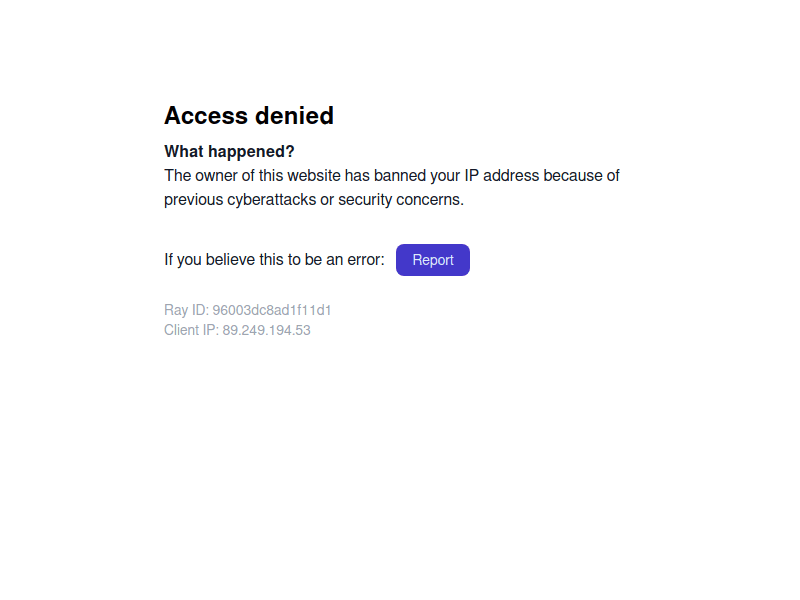Click the Client IP line
The image size is (800, 600).
pyautogui.click(x=237, y=330)
